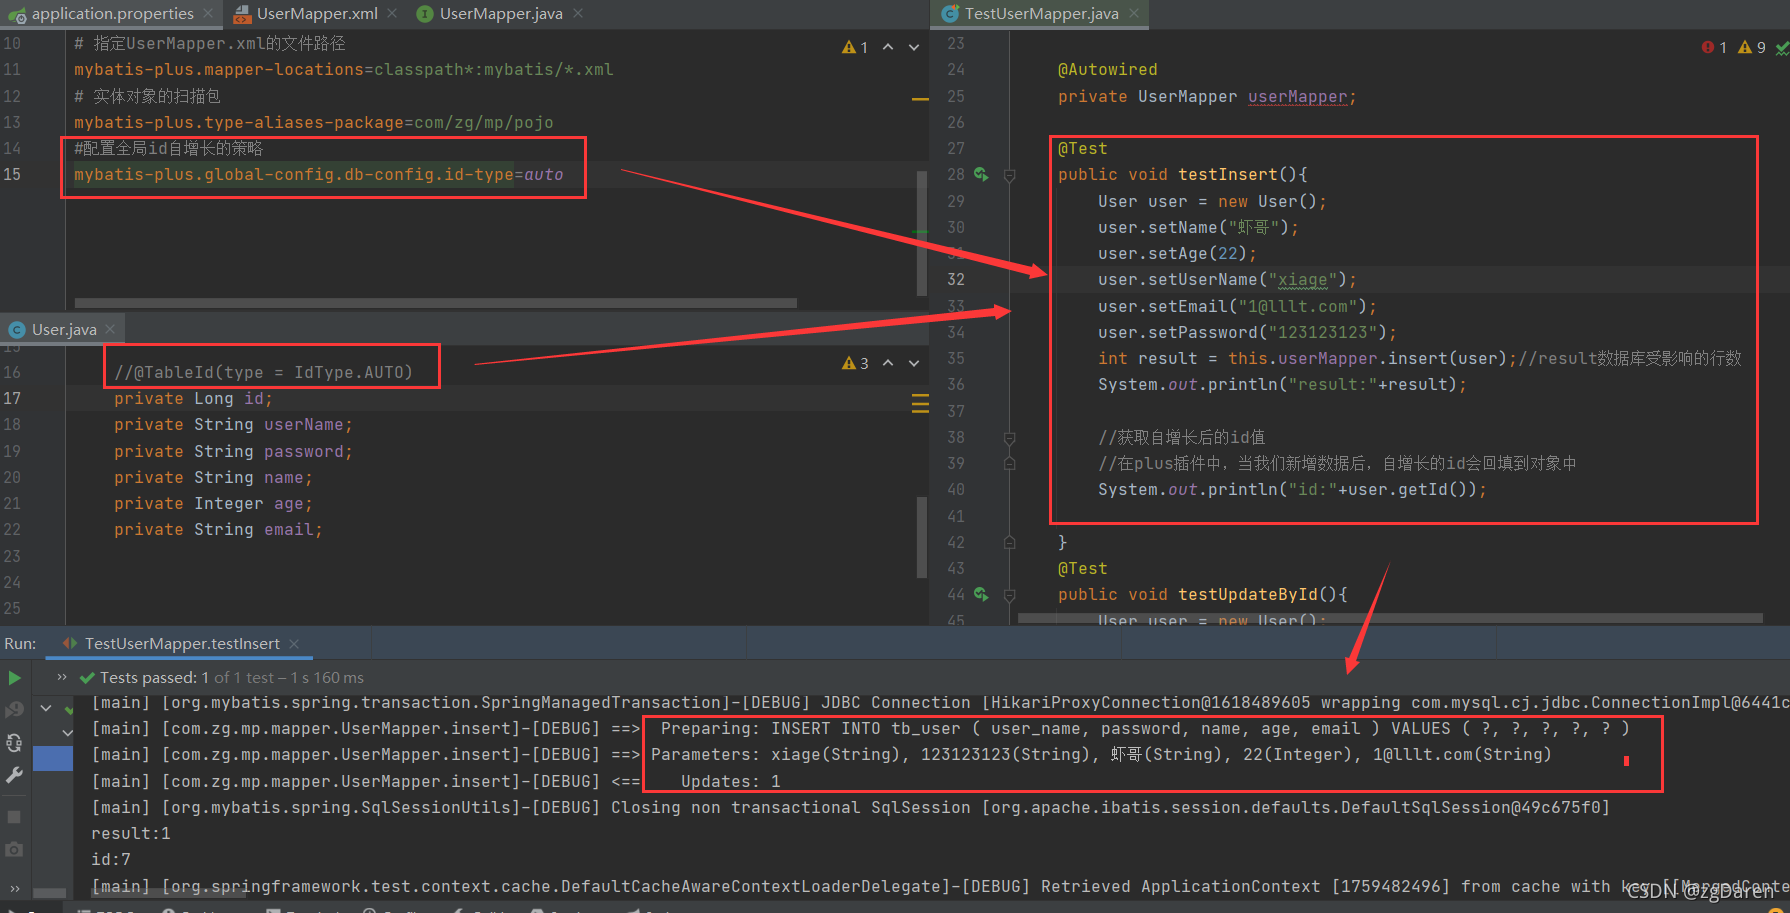Click yellow warning stripe mark in User.java
Screen dimensions: 1790x913
920,403
